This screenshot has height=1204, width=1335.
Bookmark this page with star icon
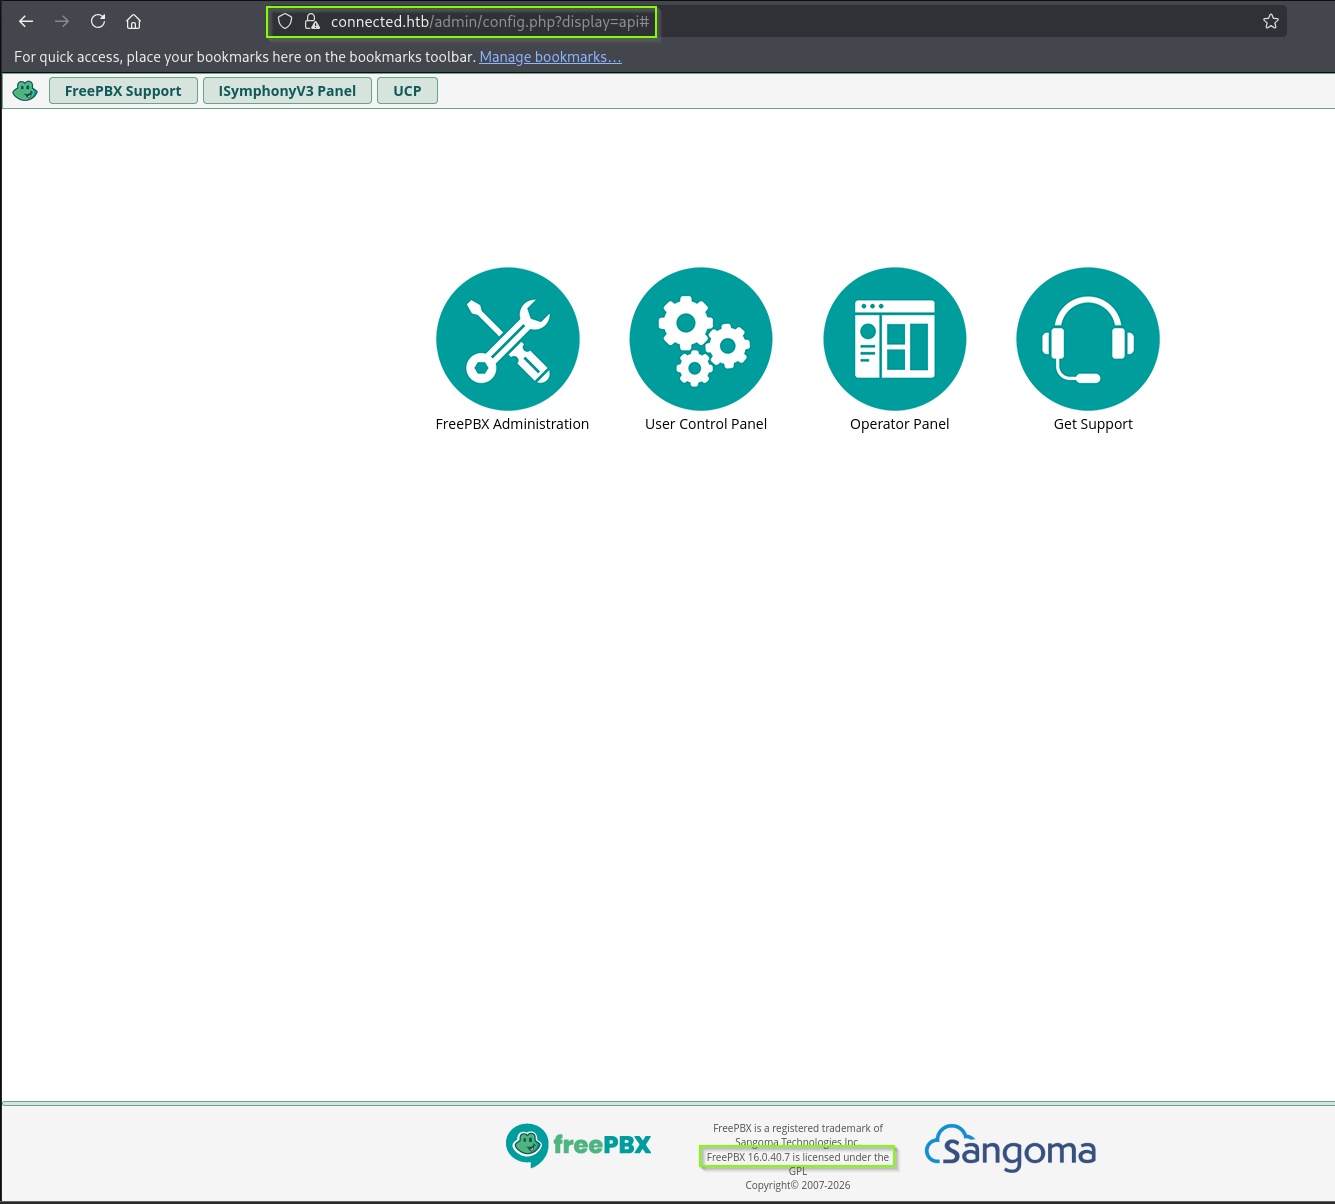1271,21
